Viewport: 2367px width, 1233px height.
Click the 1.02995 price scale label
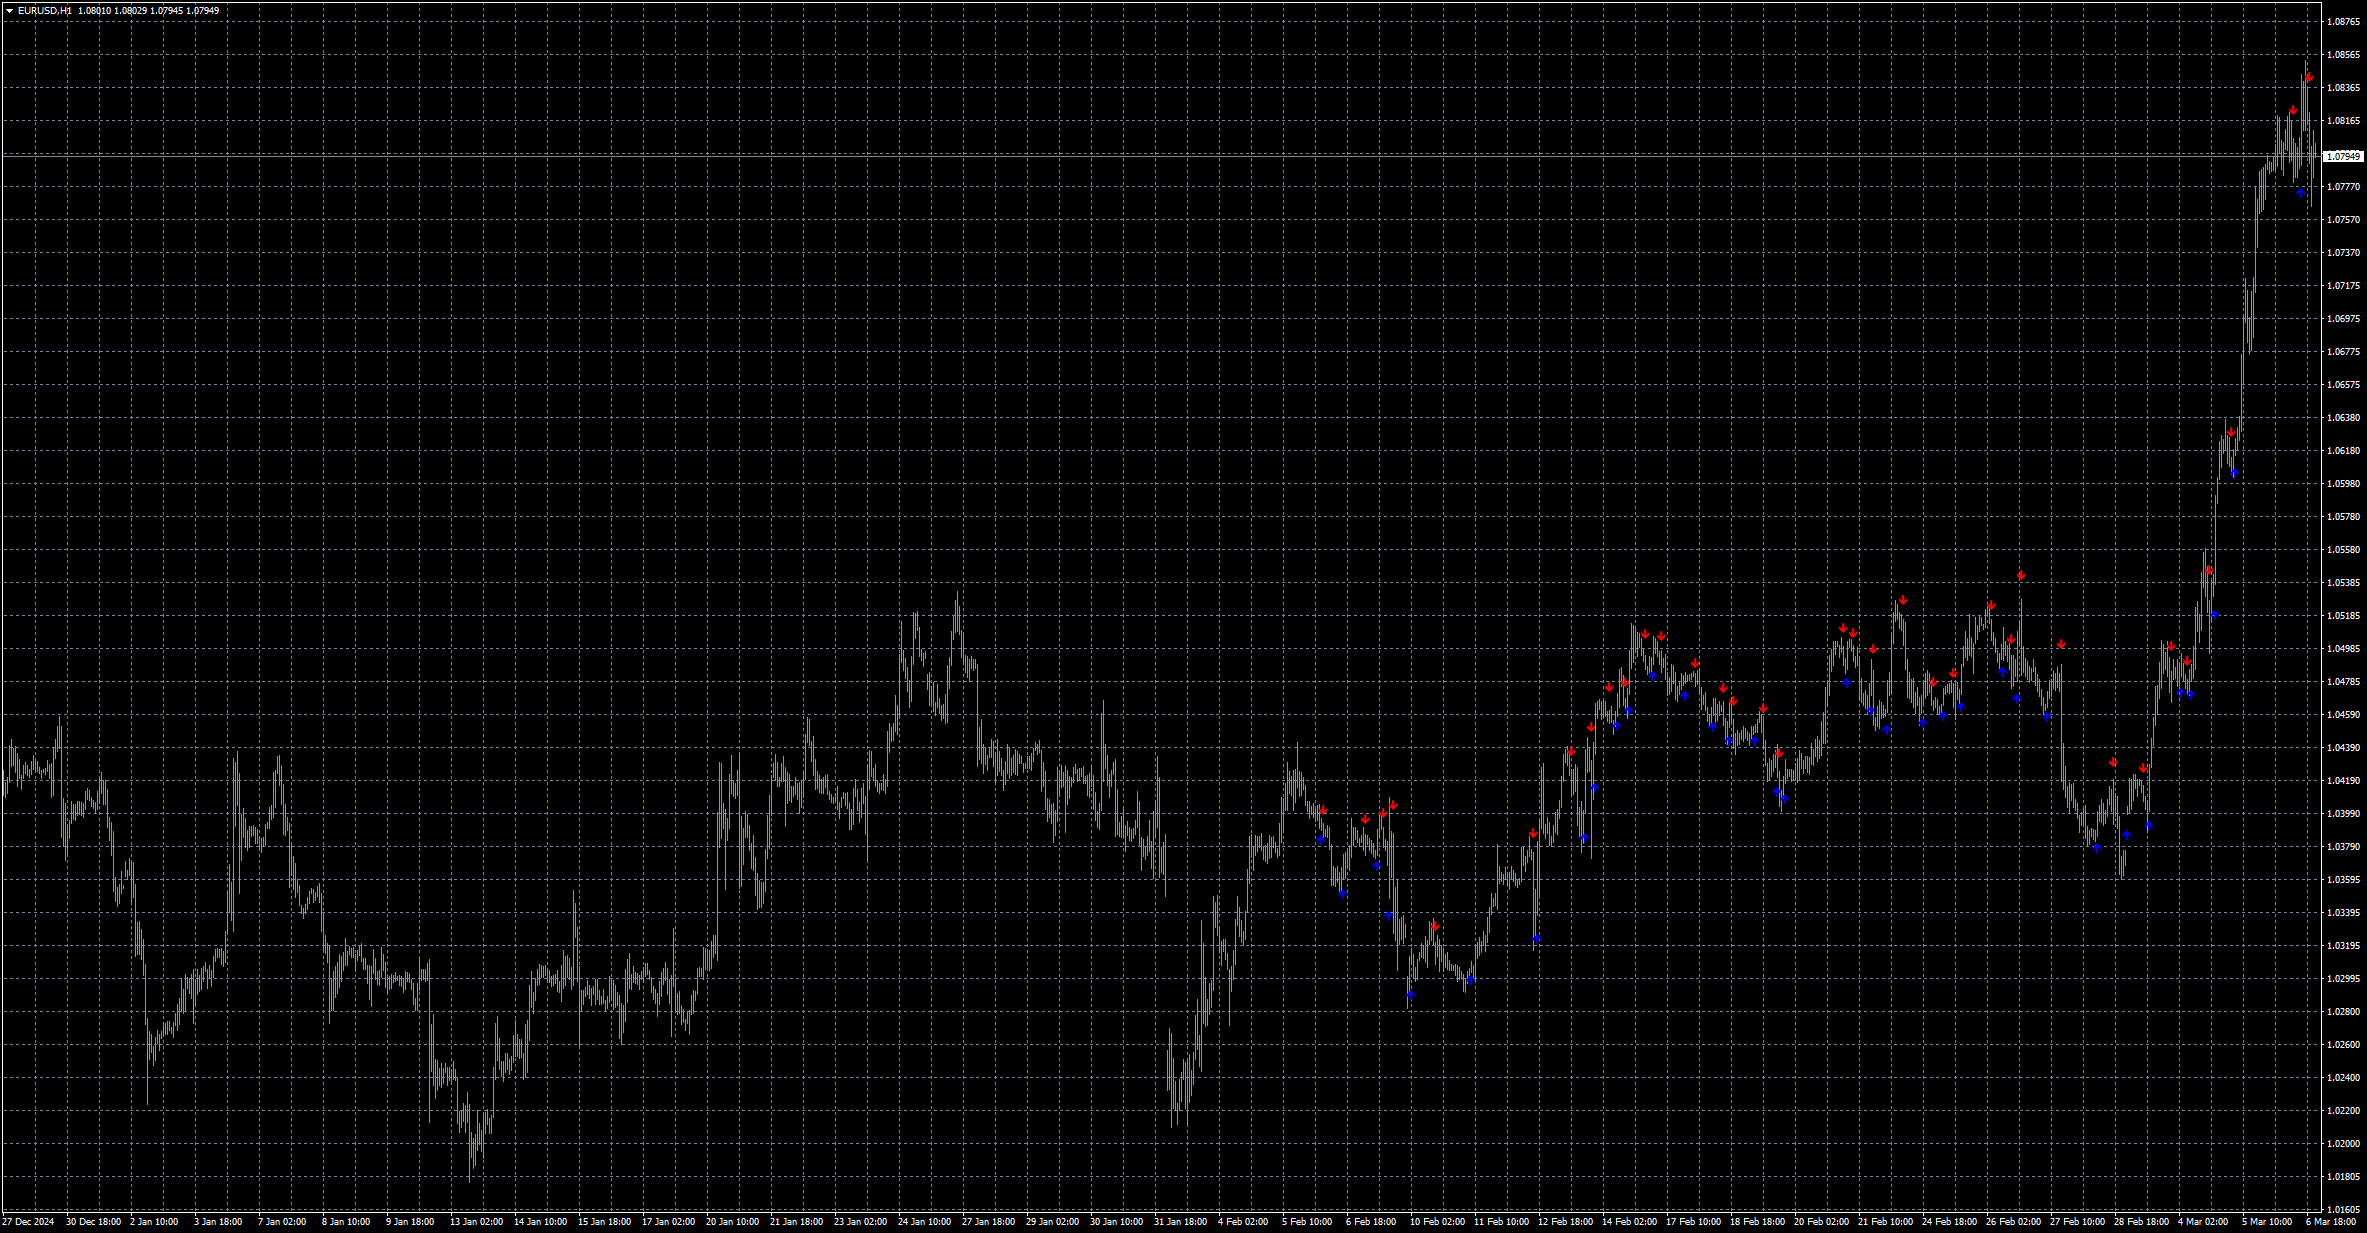[2343, 979]
